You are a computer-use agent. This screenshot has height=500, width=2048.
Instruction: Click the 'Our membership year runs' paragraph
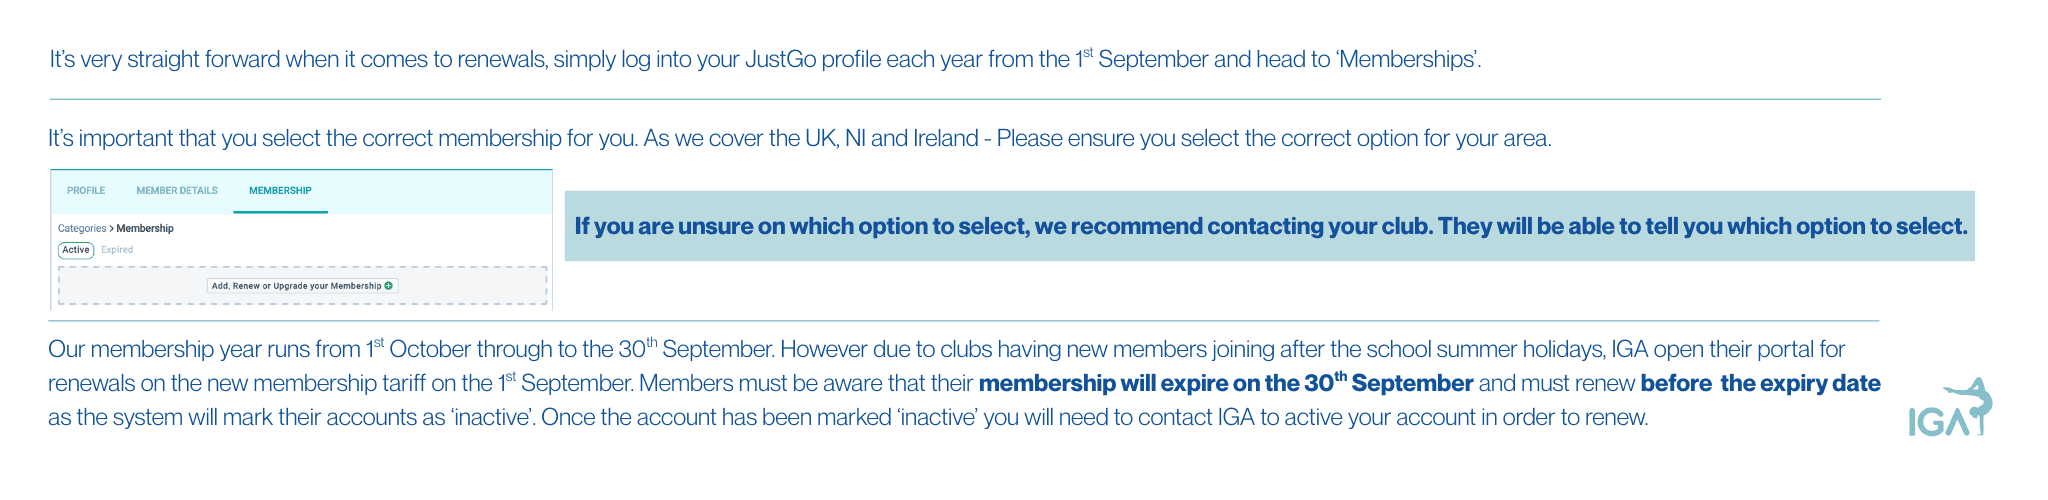(x=964, y=383)
